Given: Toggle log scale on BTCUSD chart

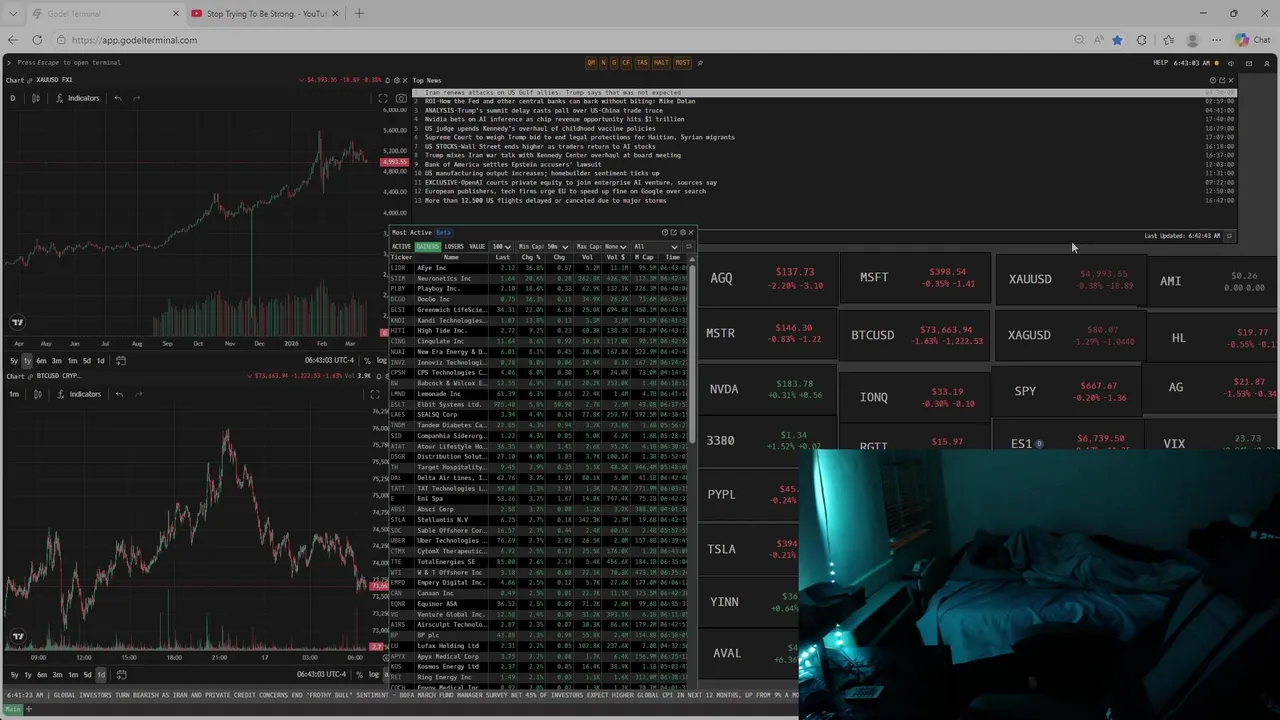Looking at the screenshot, I should (374, 674).
